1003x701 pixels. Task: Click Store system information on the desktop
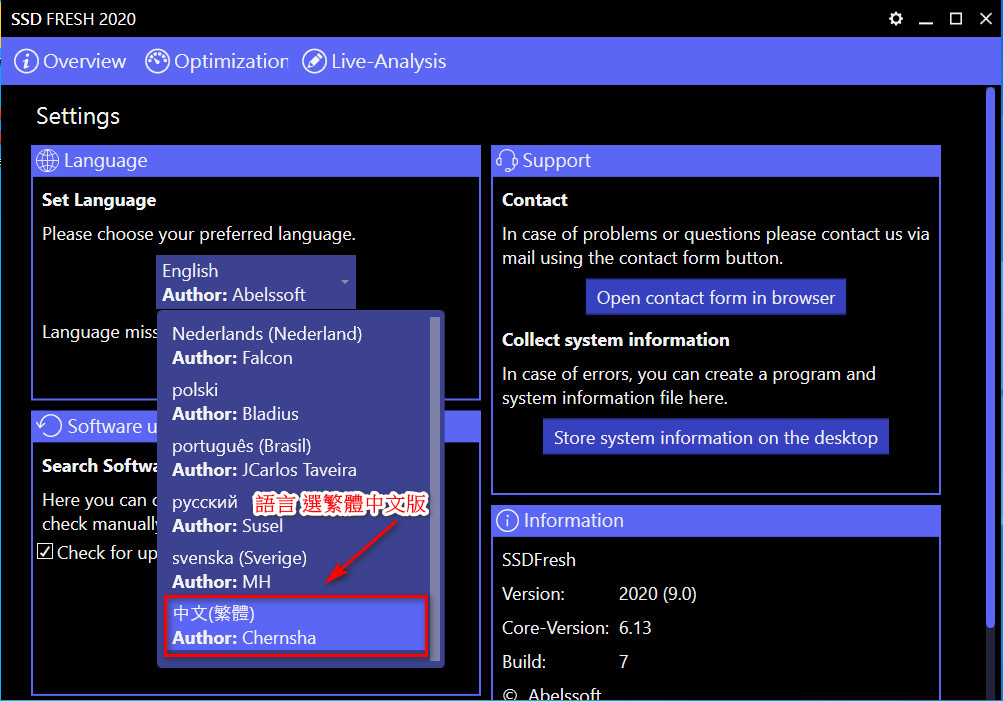pyautogui.click(x=716, y=437)
